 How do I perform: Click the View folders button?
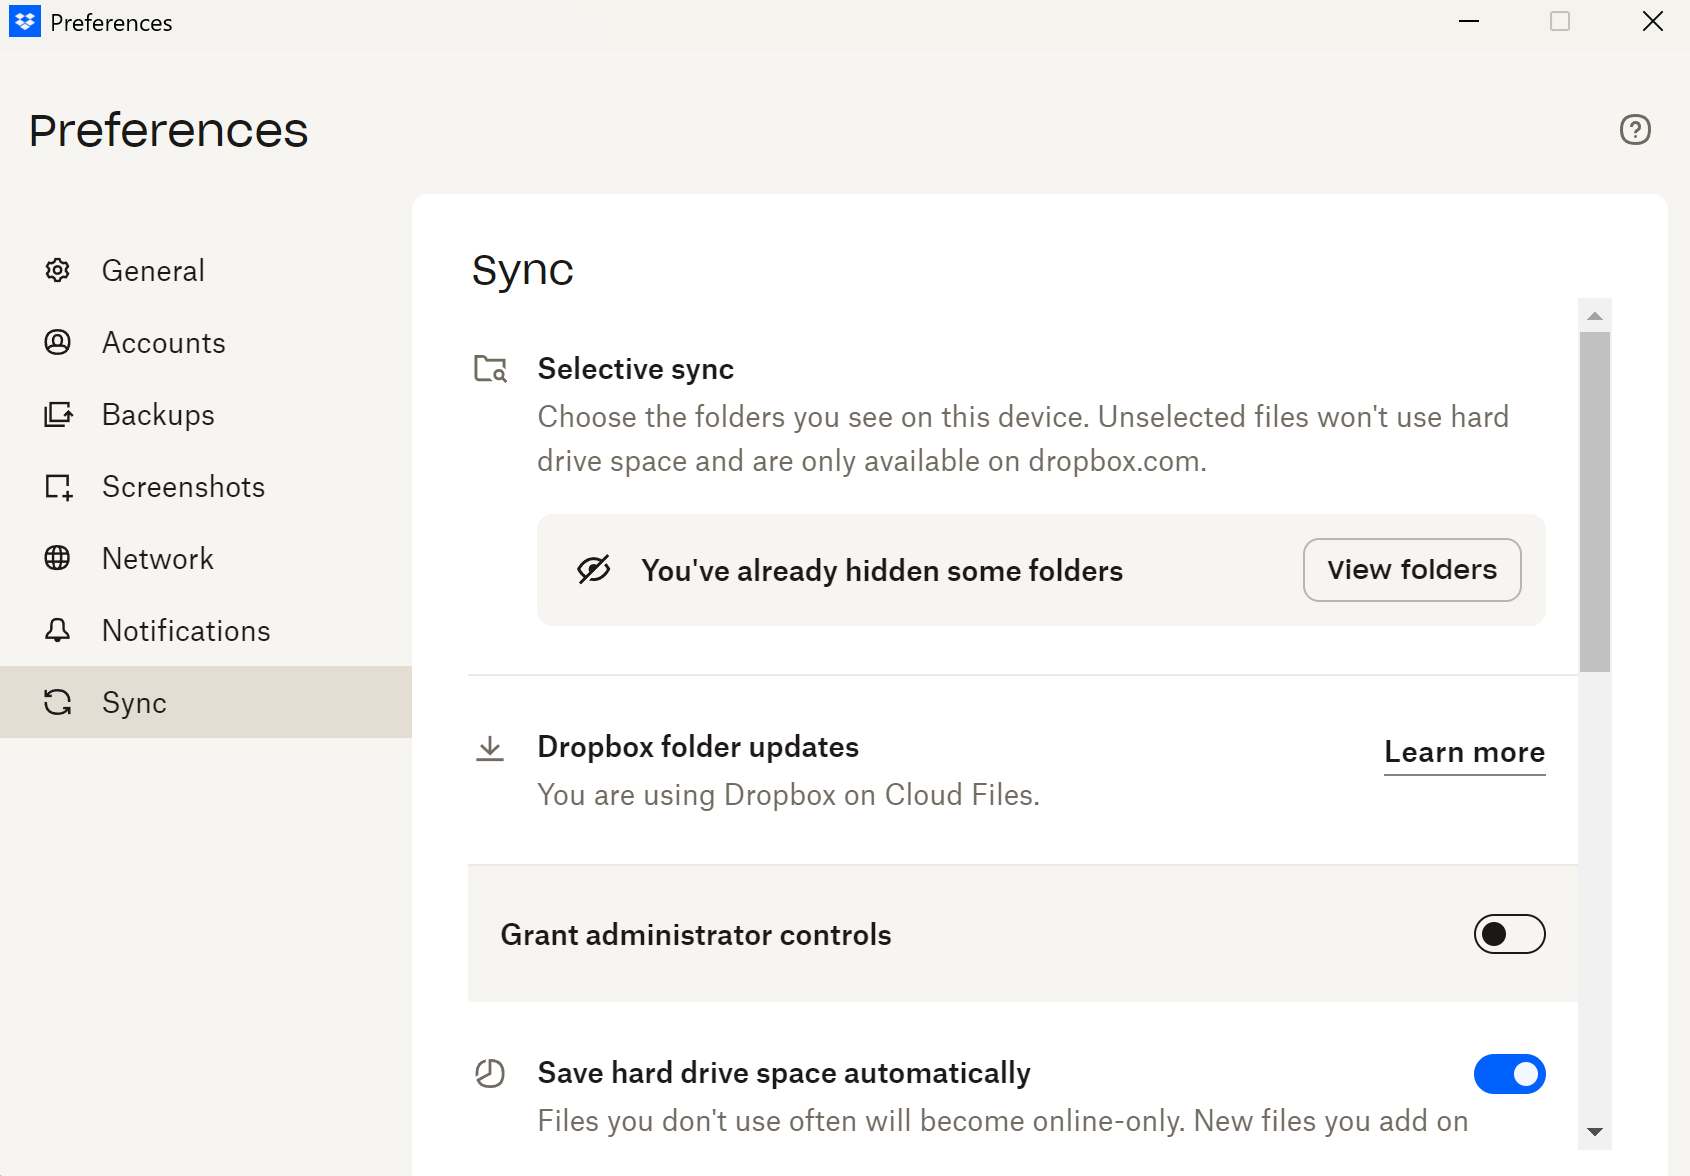click(1412, 570)
